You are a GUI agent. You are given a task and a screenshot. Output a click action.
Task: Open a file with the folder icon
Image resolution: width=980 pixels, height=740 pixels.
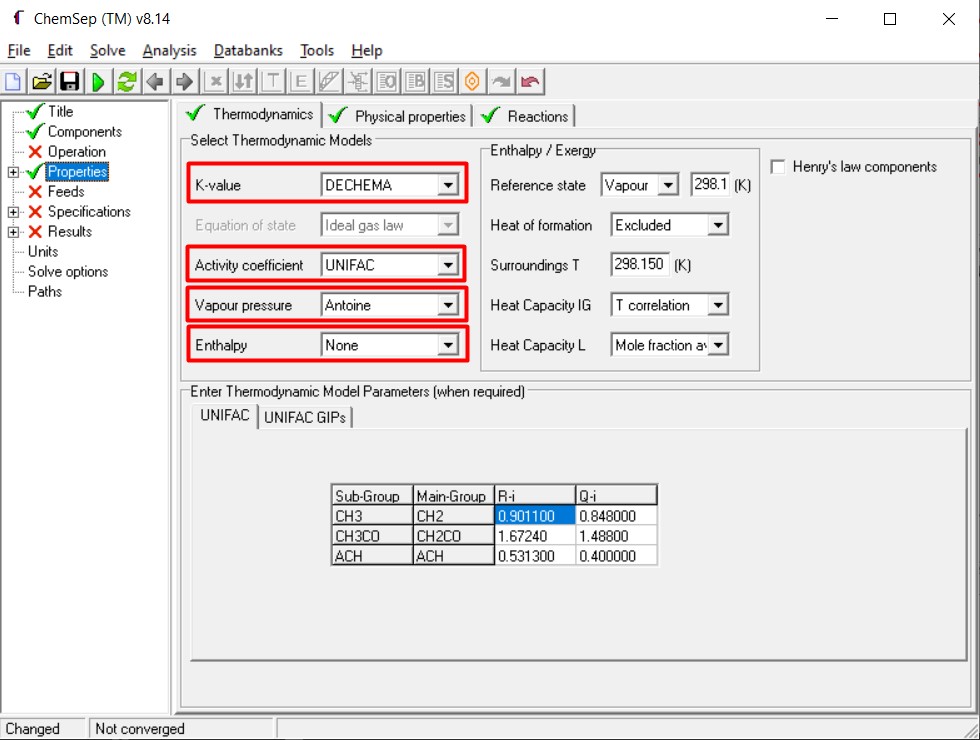pyautogui.click(x=41, y=82)
